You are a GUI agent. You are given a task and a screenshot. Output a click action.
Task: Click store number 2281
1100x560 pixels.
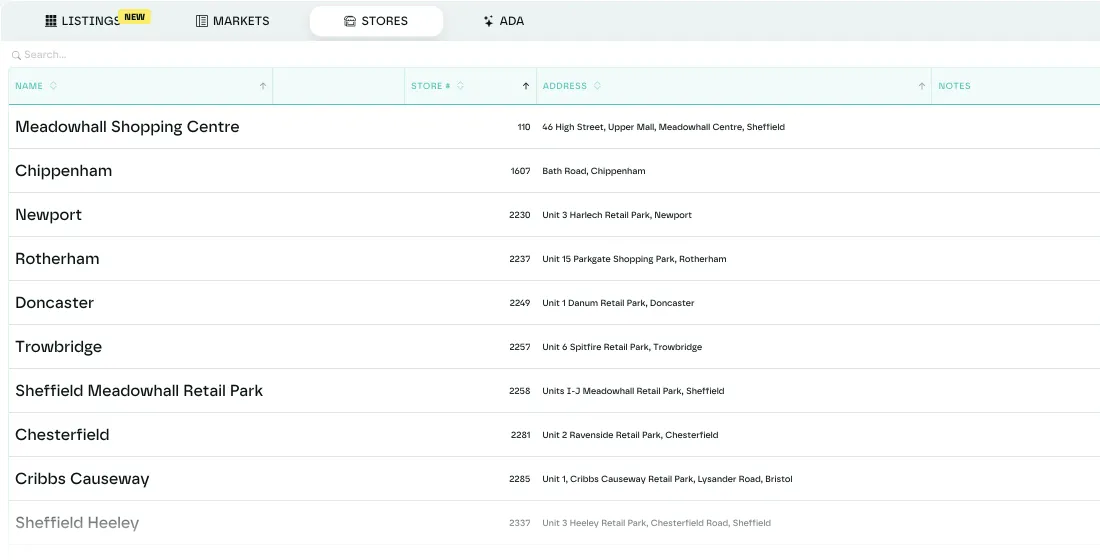[x=521, y=435]
